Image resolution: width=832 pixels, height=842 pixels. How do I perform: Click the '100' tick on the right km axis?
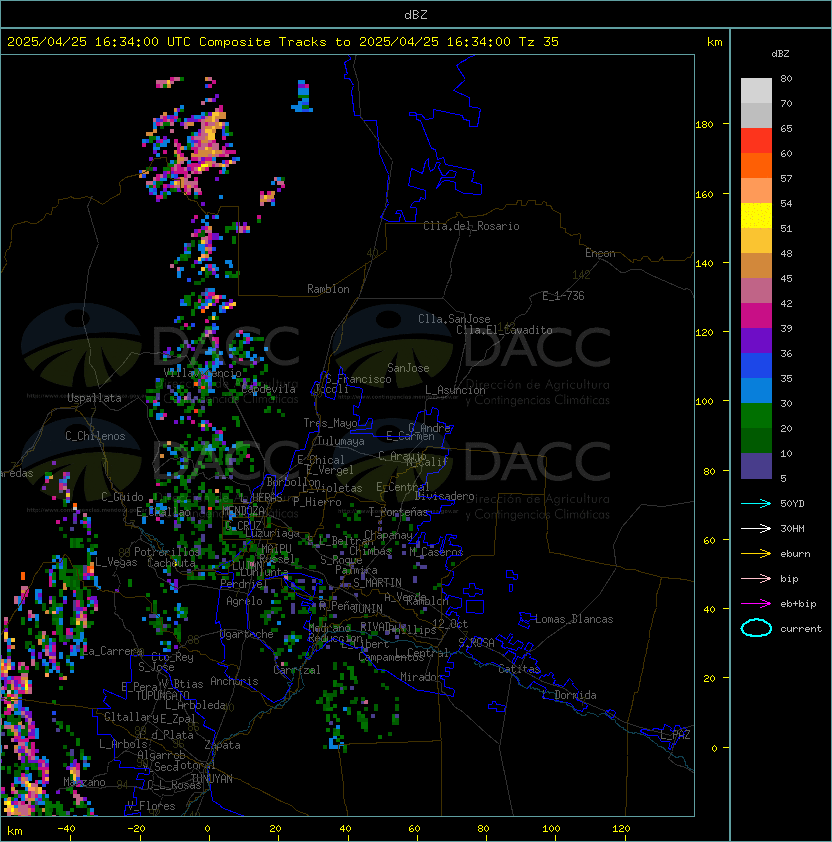(704, 402)
